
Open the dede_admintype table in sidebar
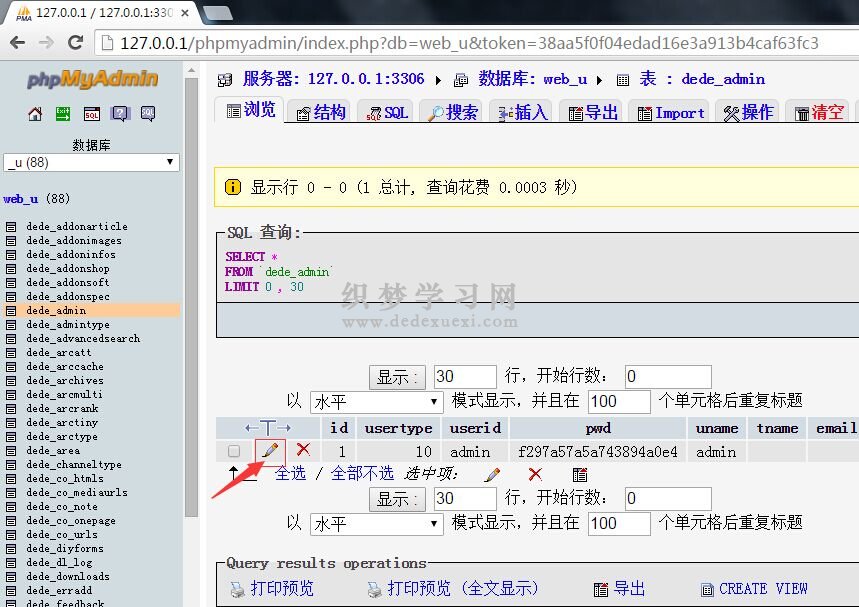pos(68,325)
